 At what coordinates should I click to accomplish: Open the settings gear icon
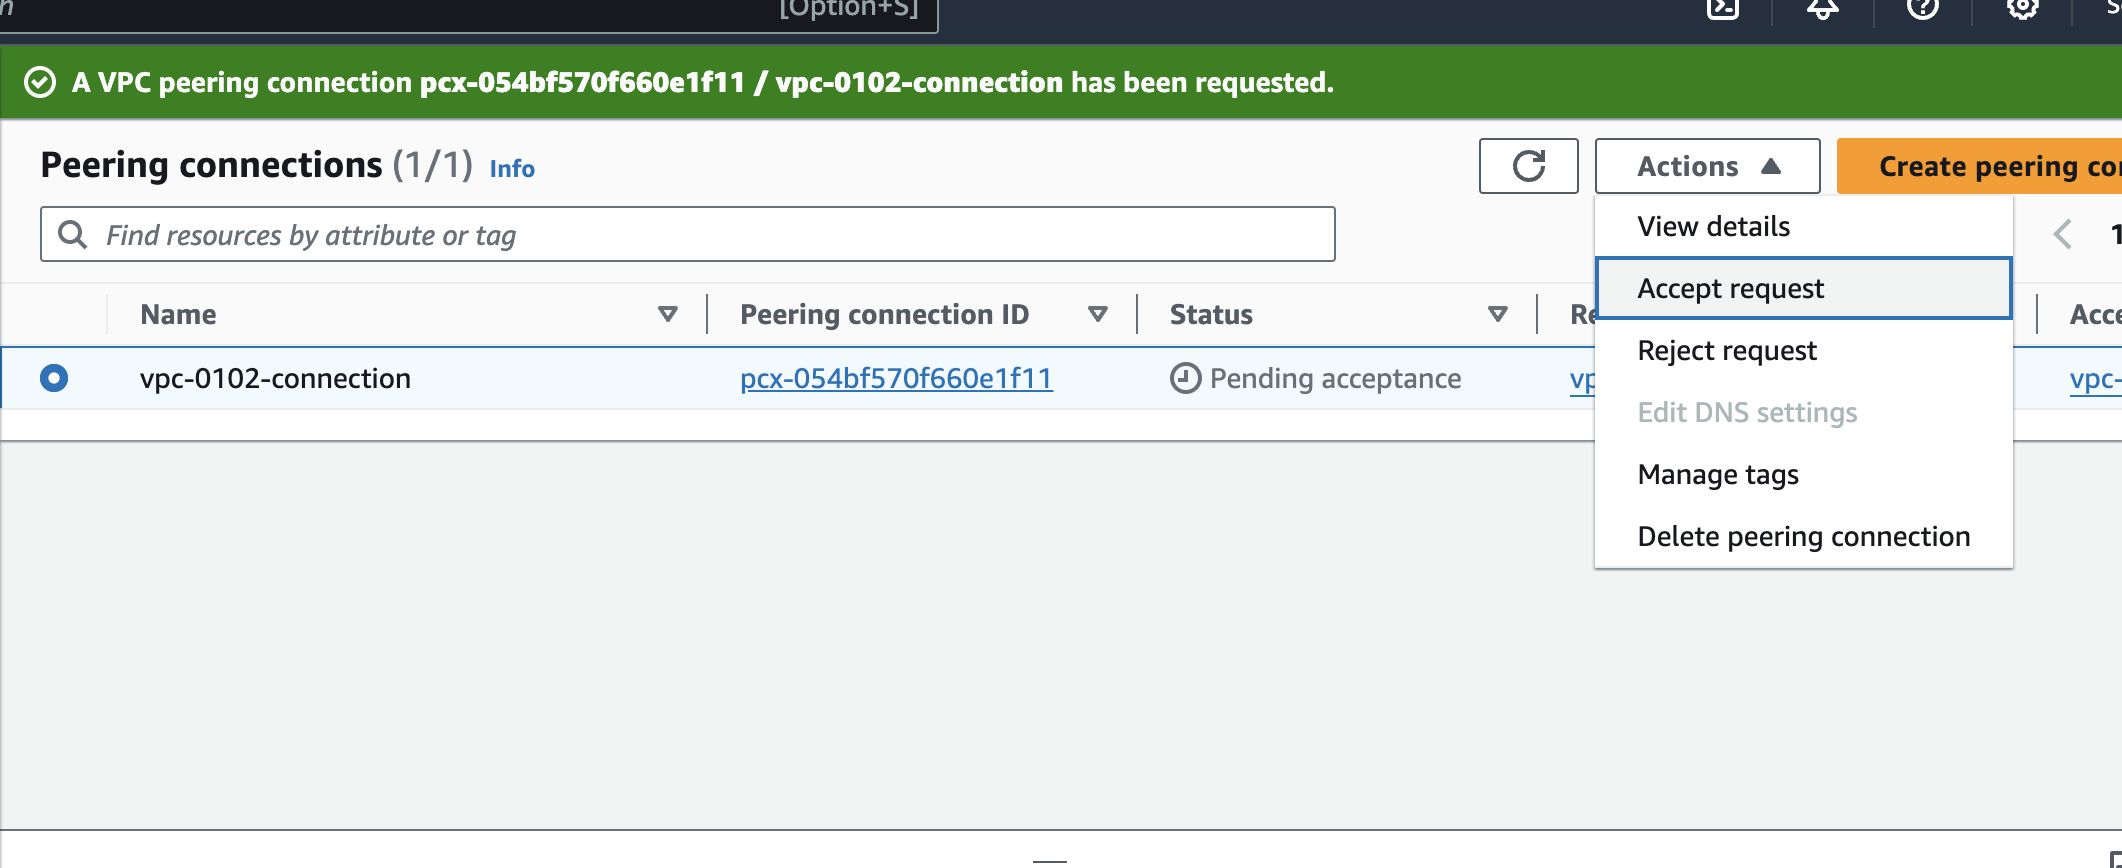2022,9
